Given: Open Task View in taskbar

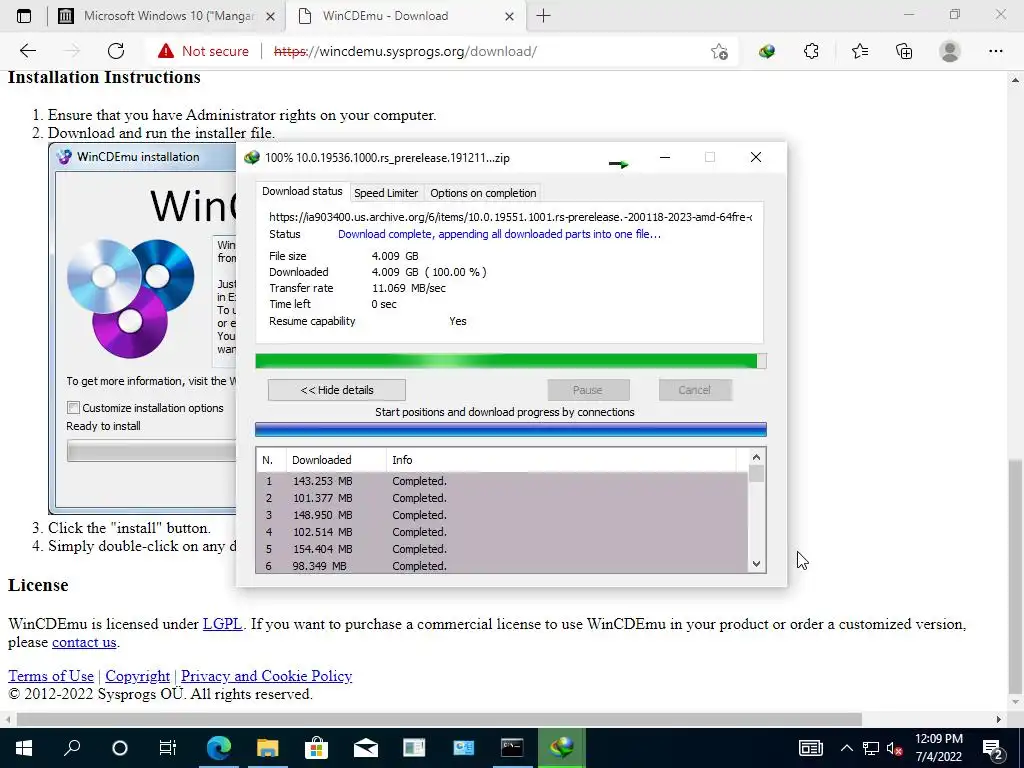Looking at the screenshot, I should point(168,748).
